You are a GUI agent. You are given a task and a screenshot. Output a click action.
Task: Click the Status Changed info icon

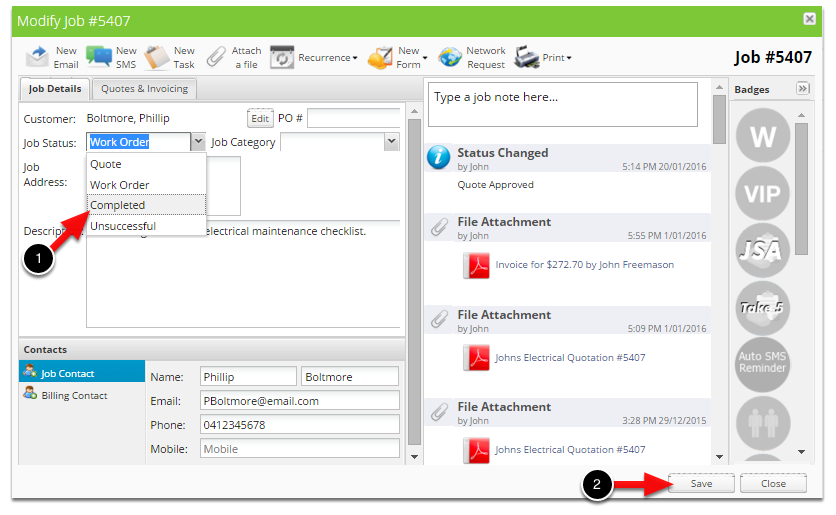438,157
